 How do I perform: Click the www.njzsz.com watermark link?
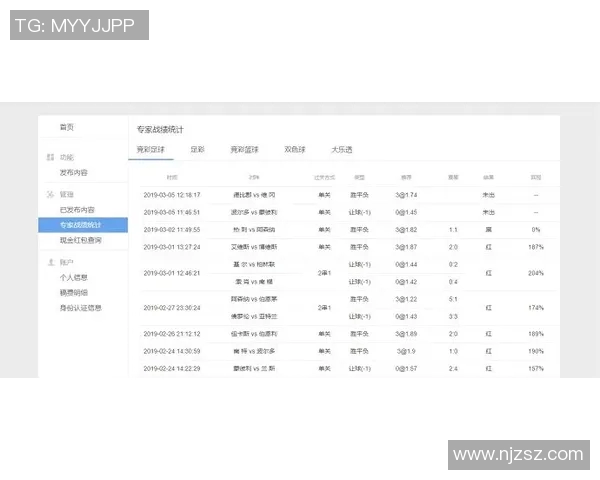pyautogui.click(x=517, y=455)
